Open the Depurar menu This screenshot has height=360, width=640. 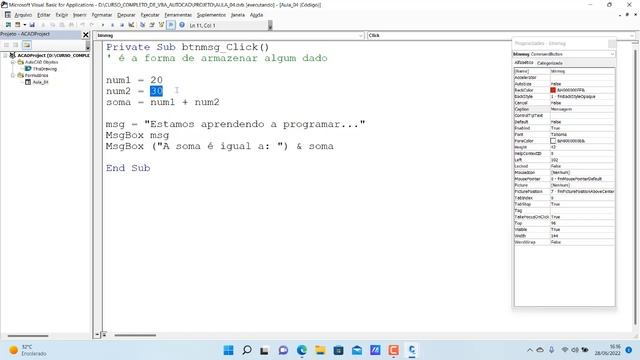point(126,15)
